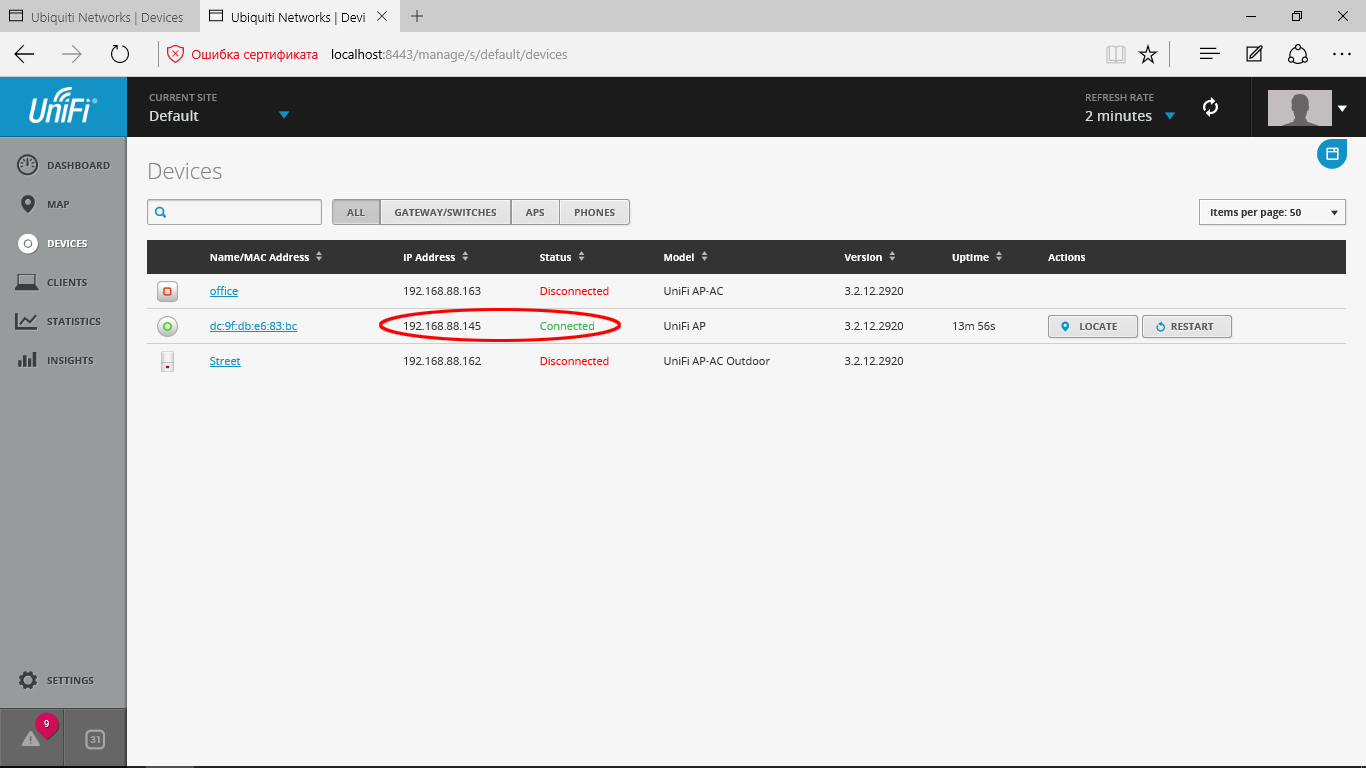The width and height of the screenshot is (1366, 768).
Task: Click the green status icon for dc:9f:db:e6:83:bc
Action: tap(167, 326)
